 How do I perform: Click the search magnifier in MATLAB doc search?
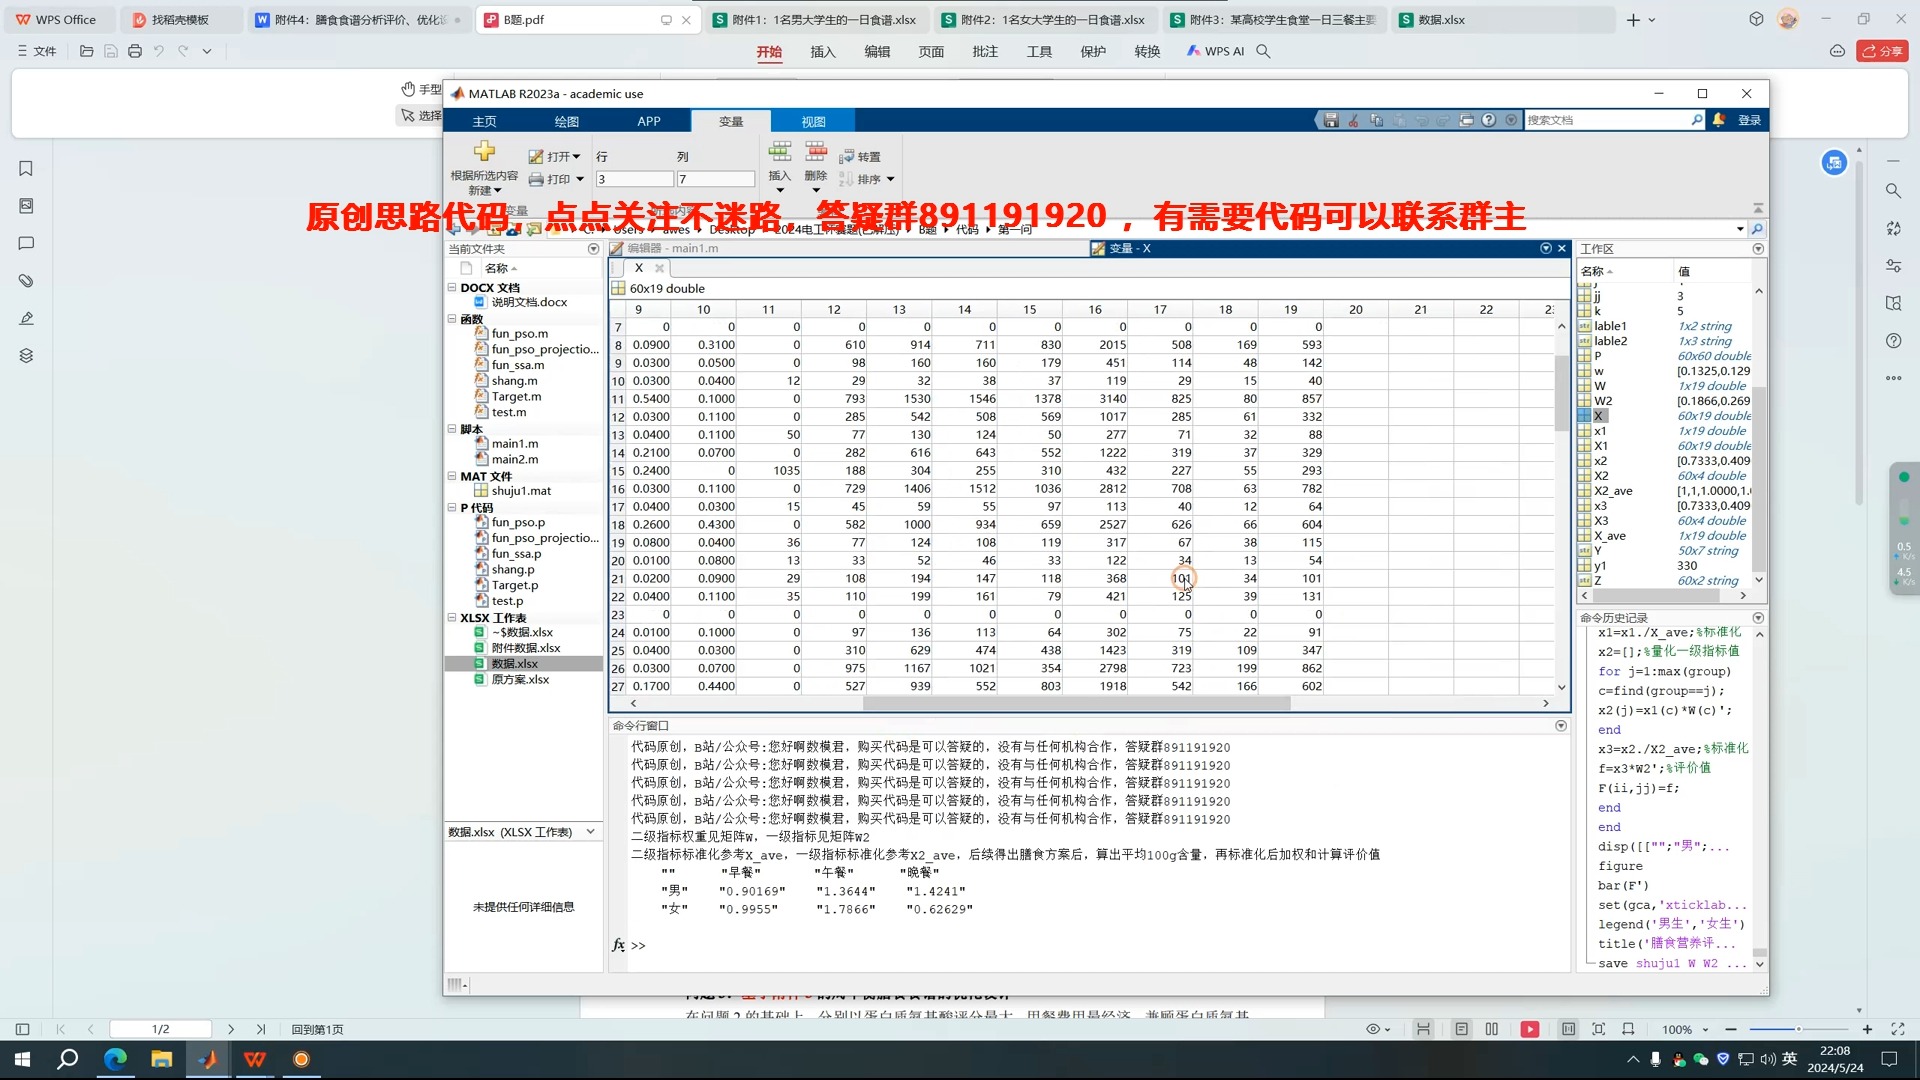point(1697,120)
